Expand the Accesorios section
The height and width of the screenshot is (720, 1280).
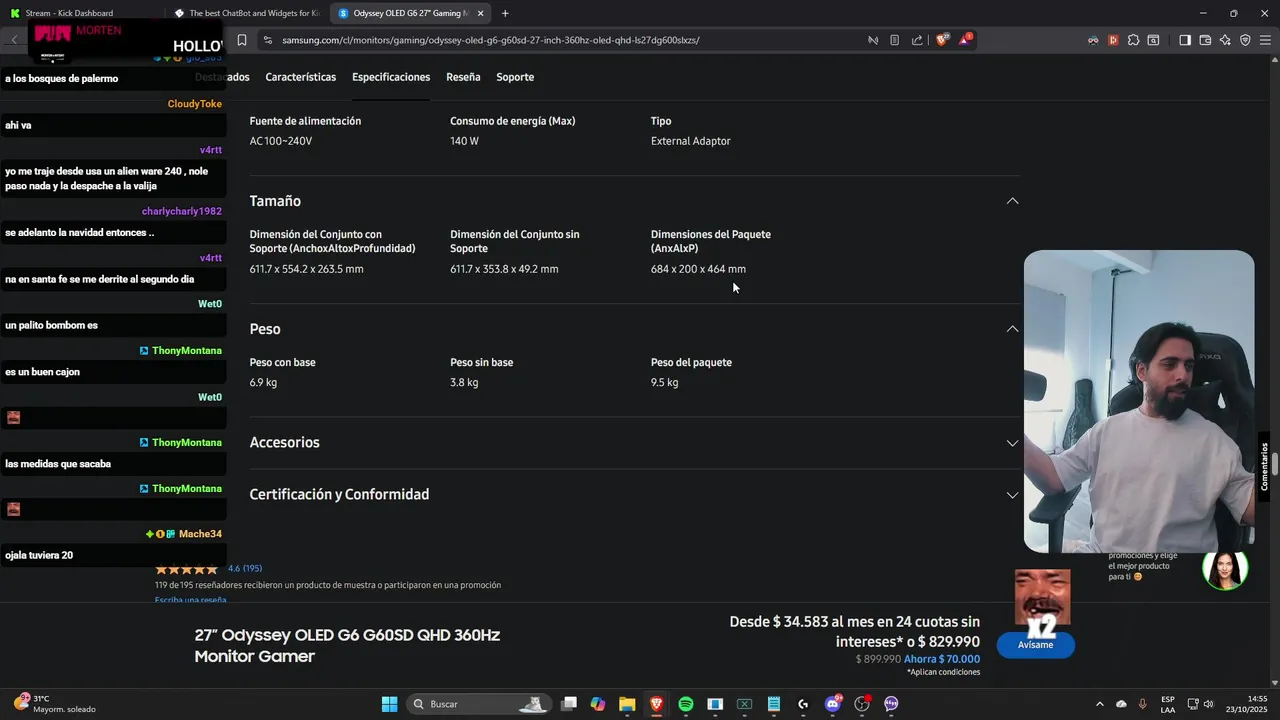(x=1012, y=443)
